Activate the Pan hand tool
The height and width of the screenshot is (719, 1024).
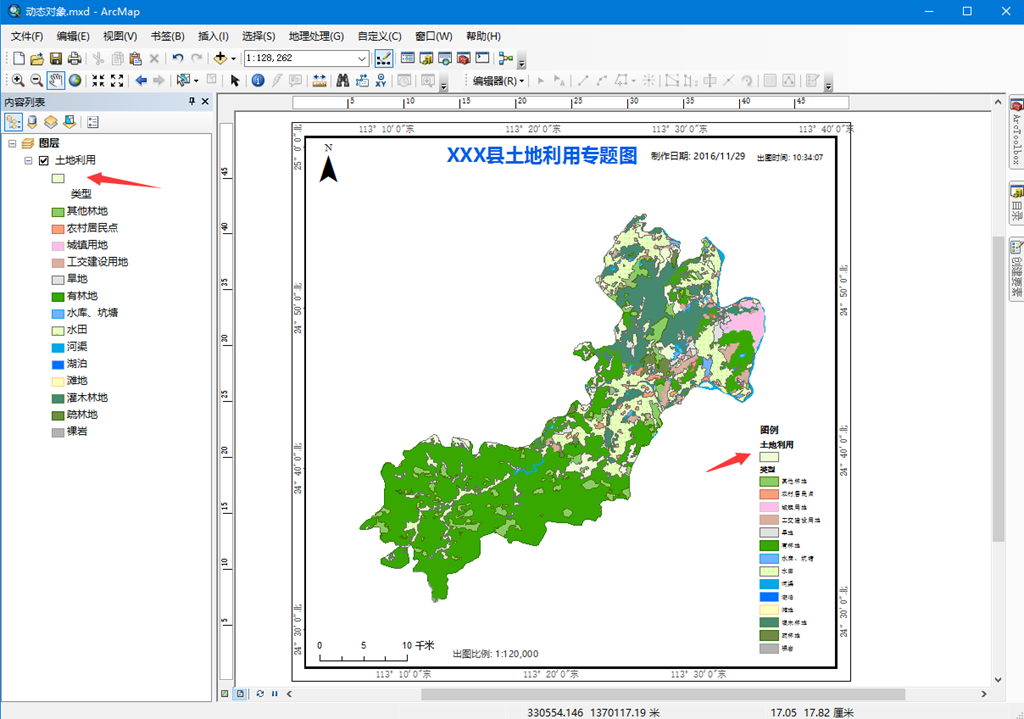click(56, 81)
